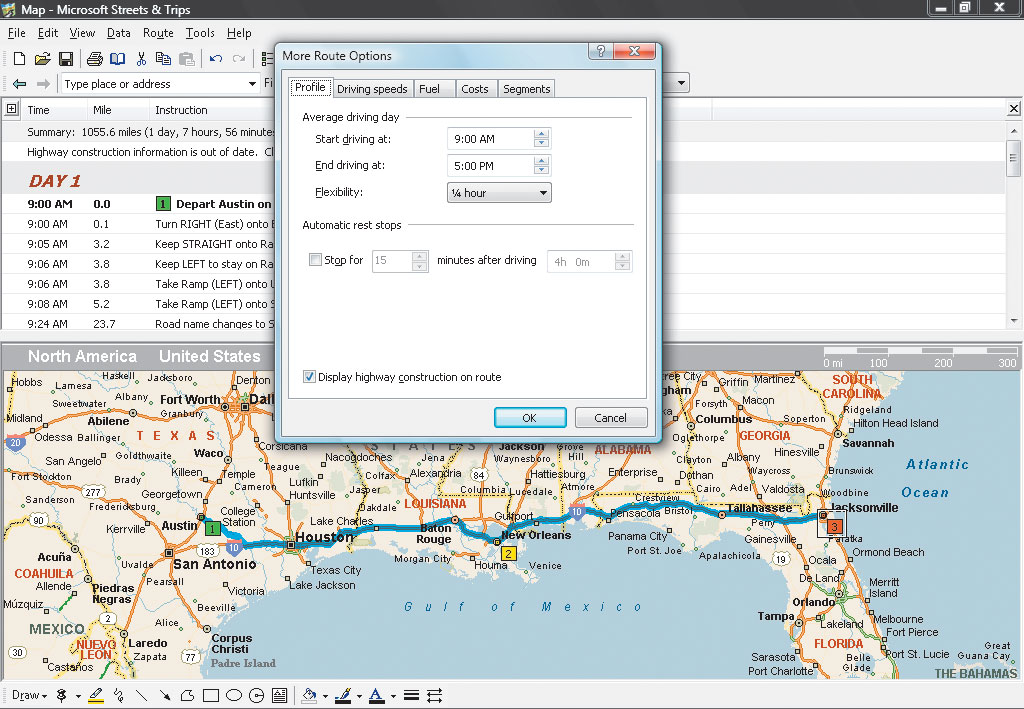Cut using the scissors icon
Viewport: 1024px width, 709px height.
[x=141, y=59]
